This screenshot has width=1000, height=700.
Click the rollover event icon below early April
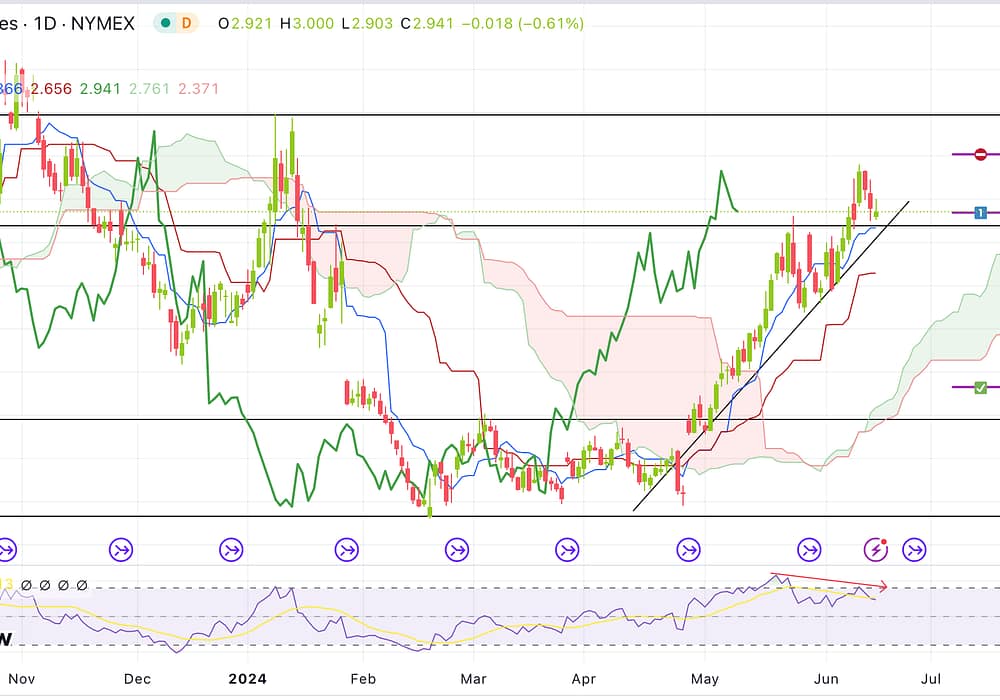(567, 549)
